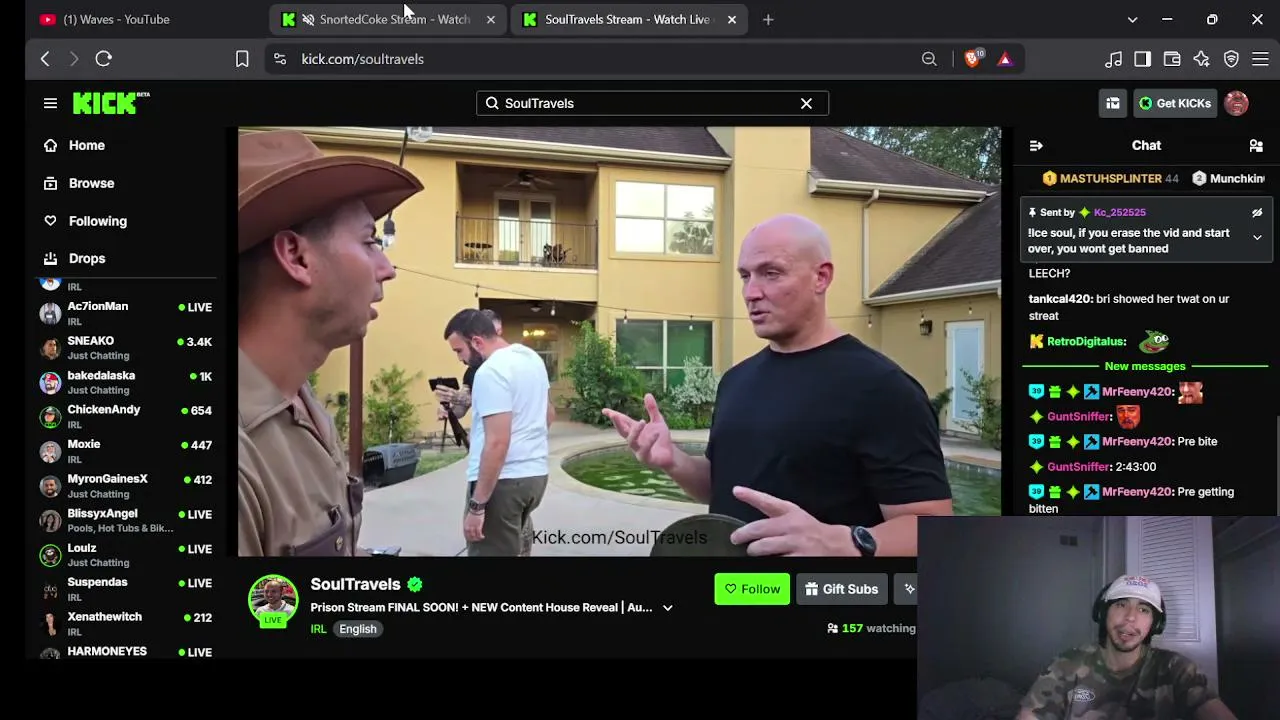
Task: Open a new browser tab
Action: coord(768,19)
